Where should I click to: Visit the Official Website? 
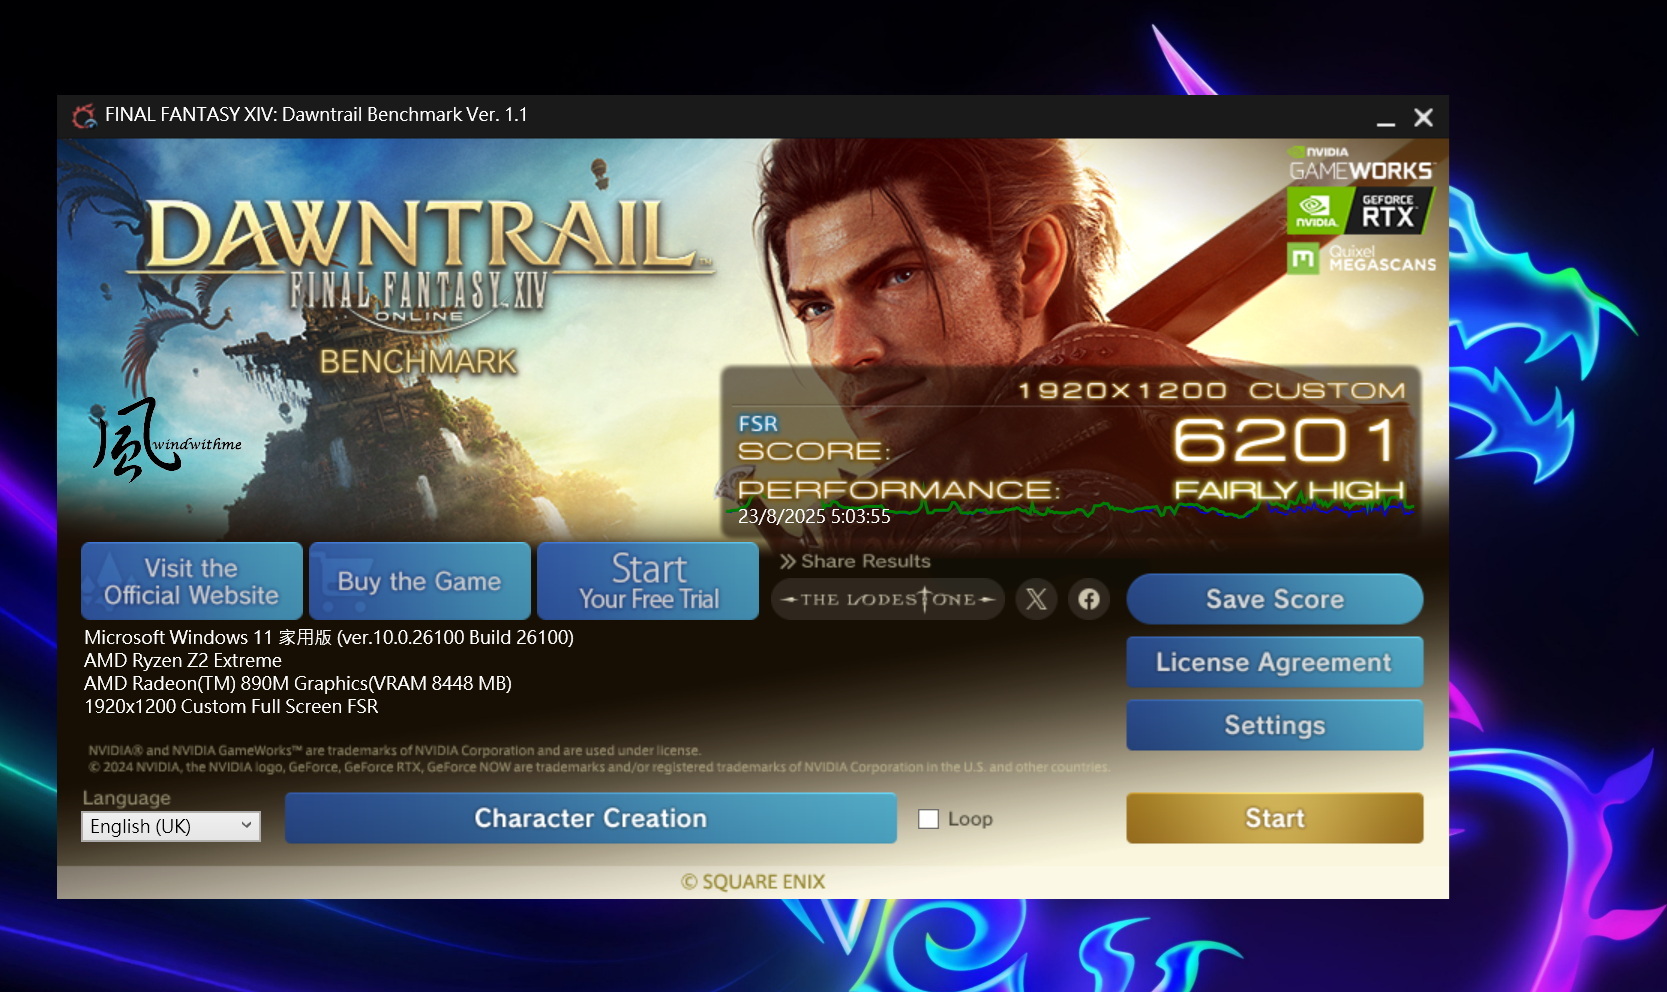(x=192, y=581)
